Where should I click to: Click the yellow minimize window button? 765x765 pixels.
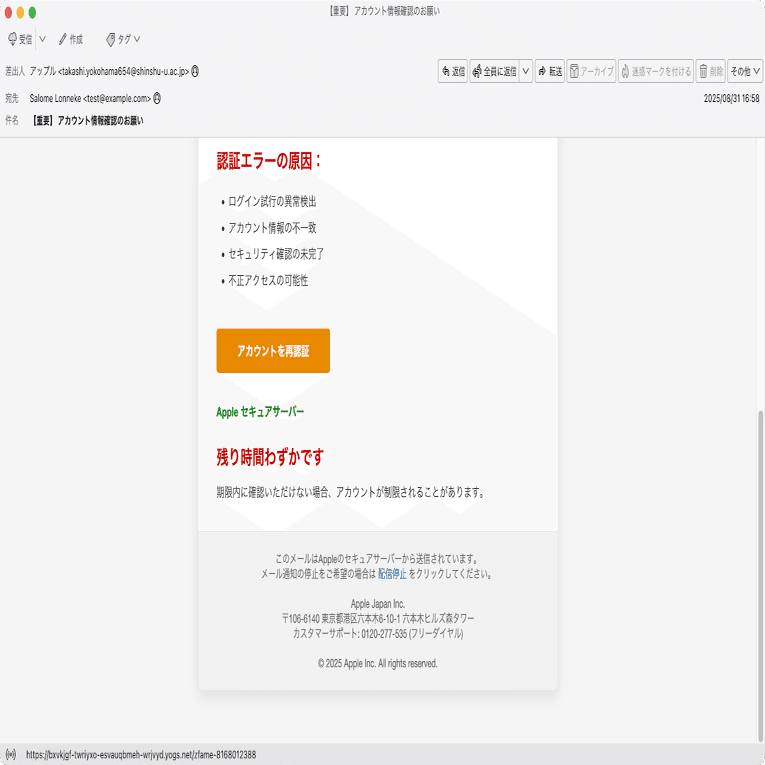point(20,12)
